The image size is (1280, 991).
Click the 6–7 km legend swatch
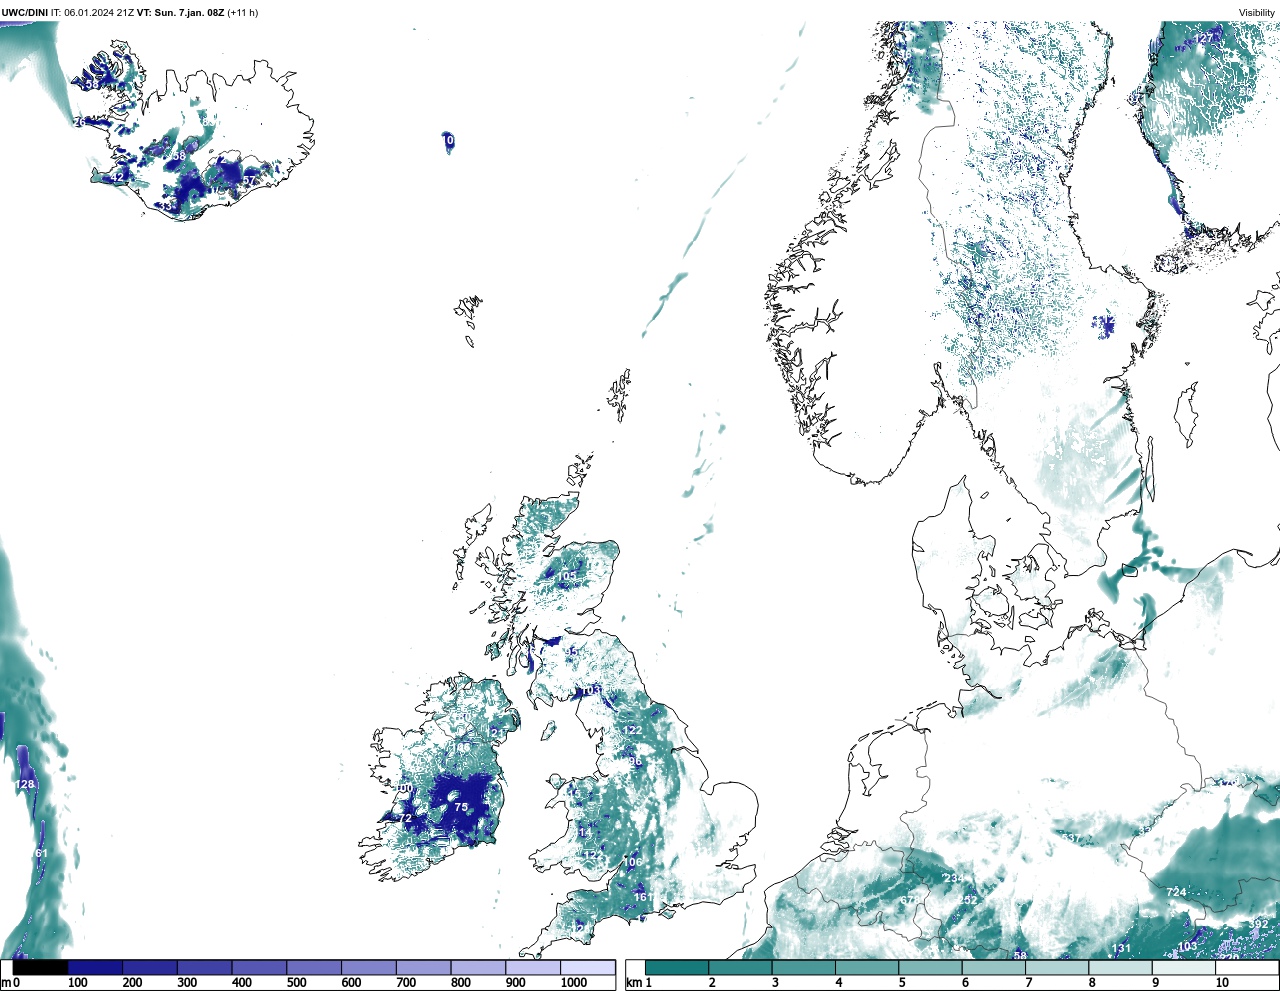[994, 967]
